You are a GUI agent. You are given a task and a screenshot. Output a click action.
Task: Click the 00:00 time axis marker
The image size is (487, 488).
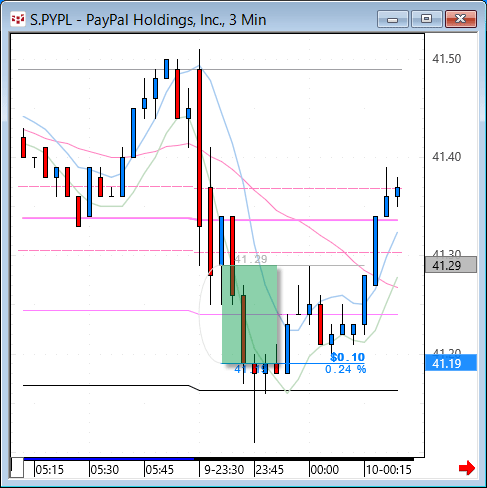click(325, 470)
